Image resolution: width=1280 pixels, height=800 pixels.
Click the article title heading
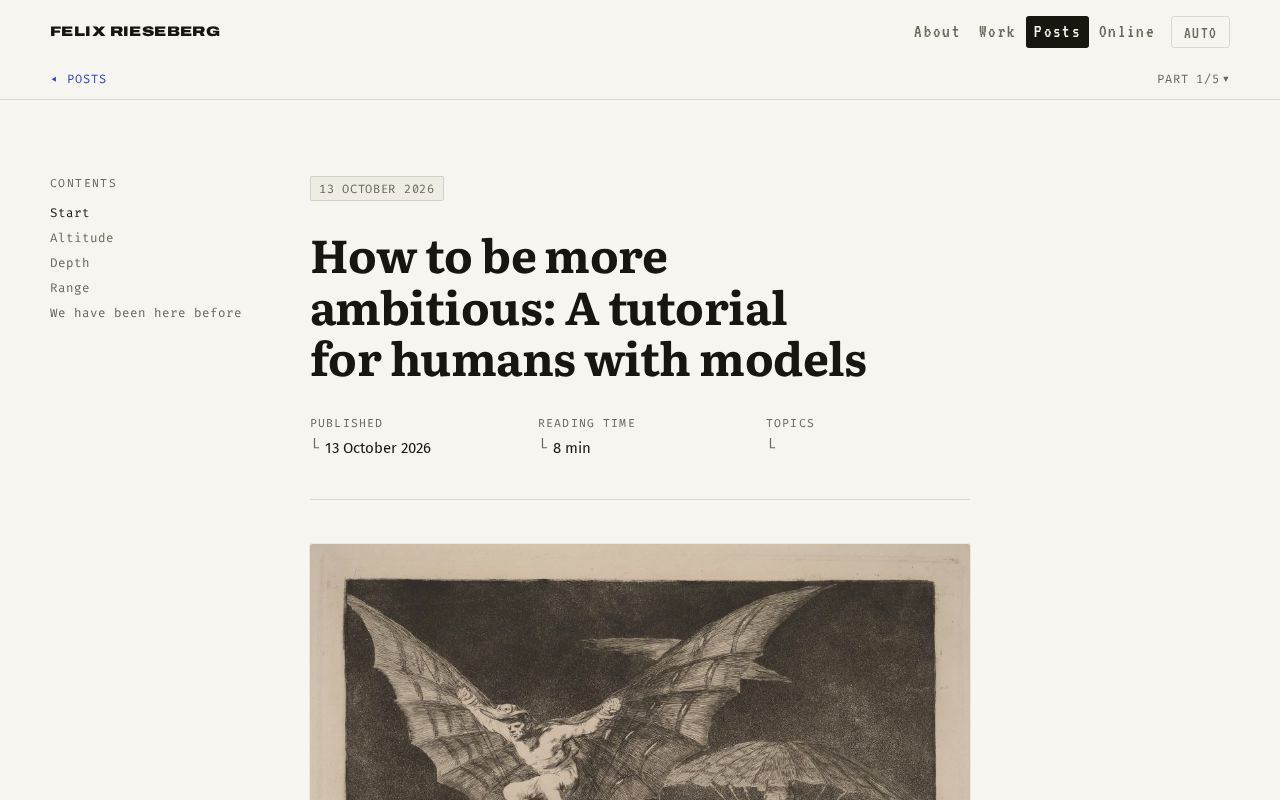pos(588,308)
